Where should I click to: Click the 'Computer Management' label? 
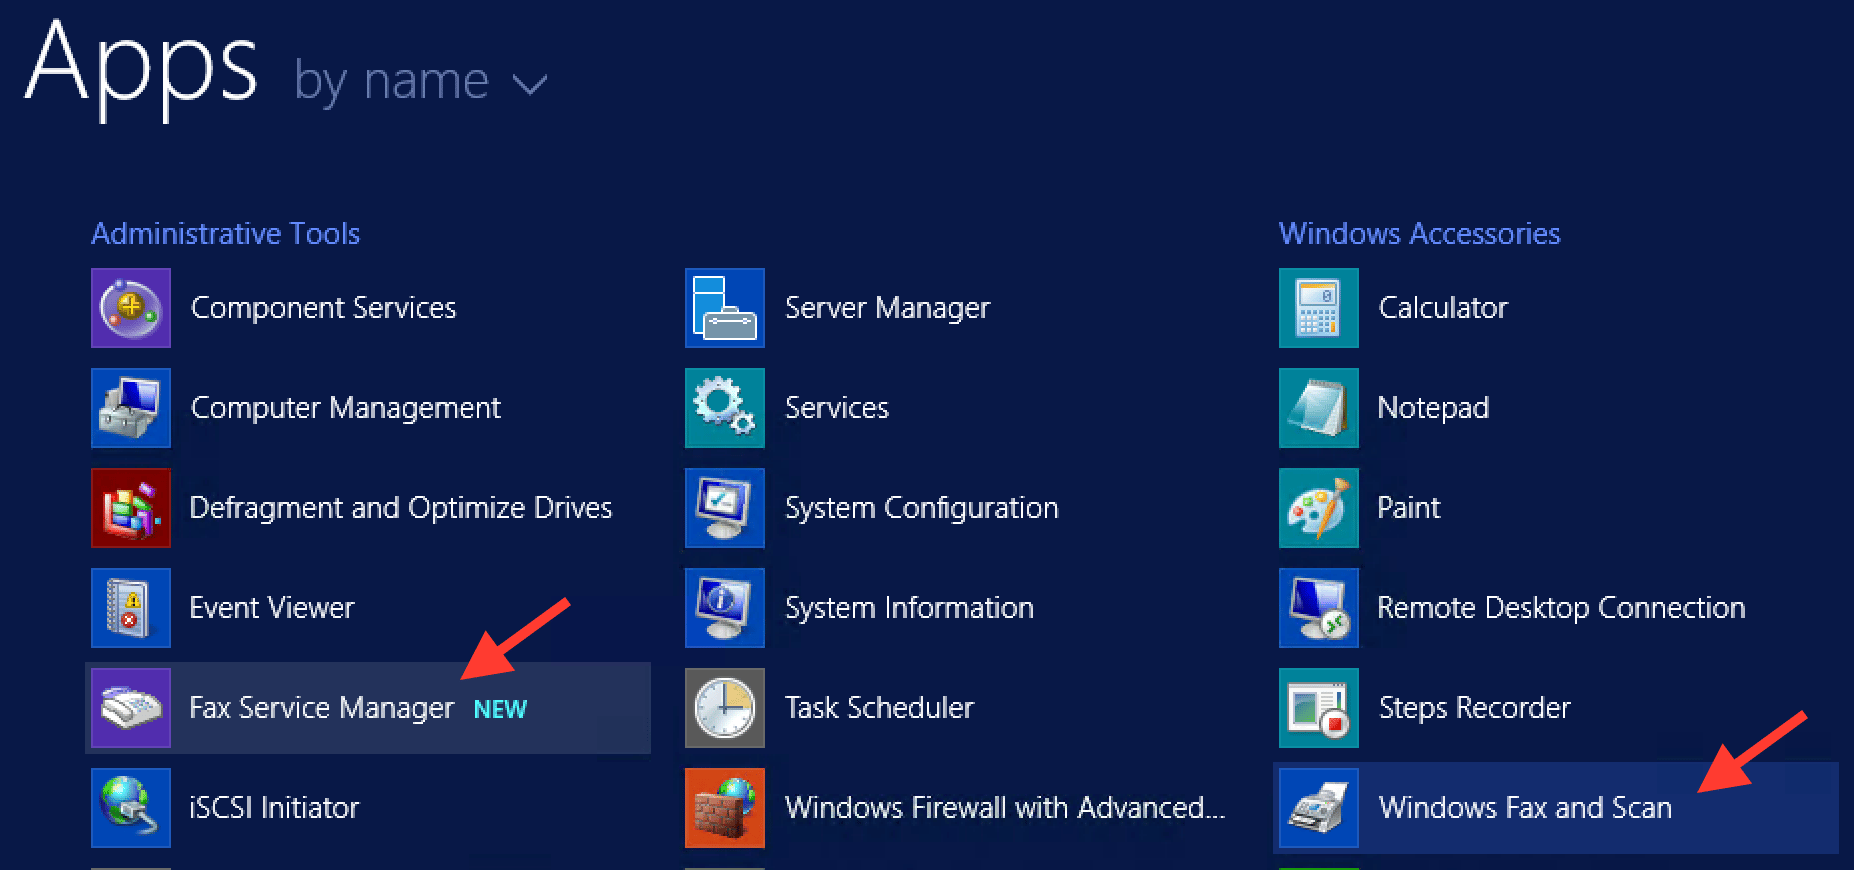click(x=345, y=408)
